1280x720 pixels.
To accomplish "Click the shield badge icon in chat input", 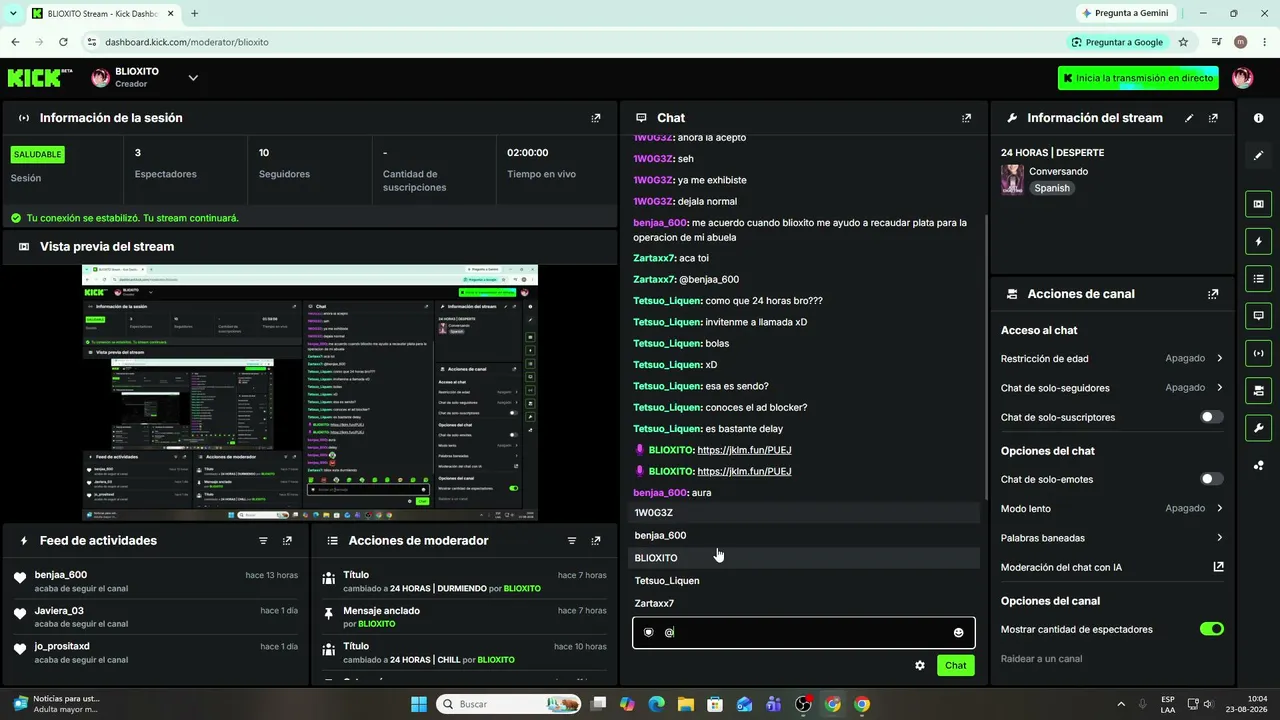I will pos(648,633).
